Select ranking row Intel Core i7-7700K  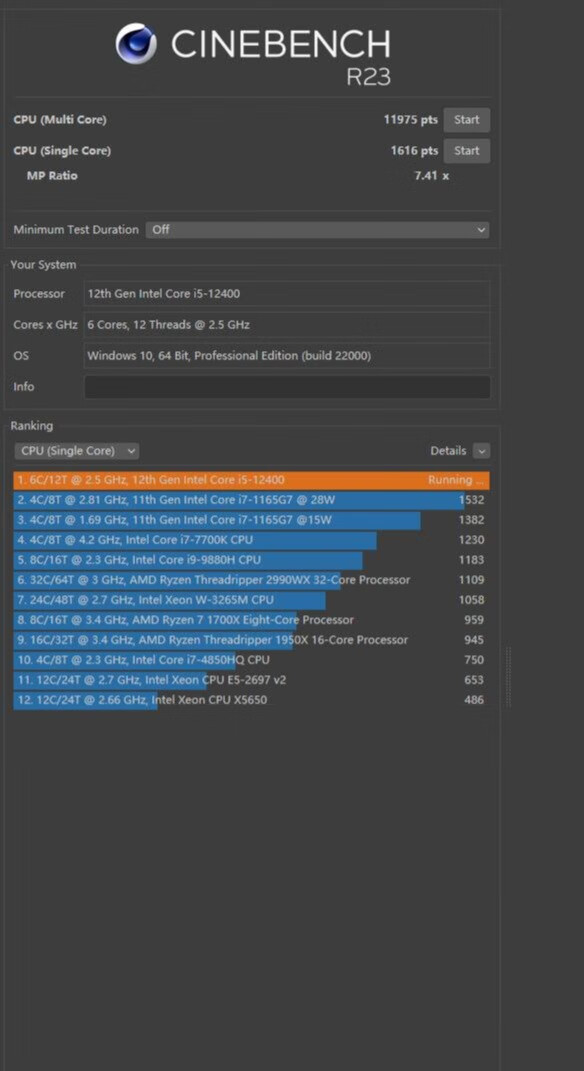[x=251, y=540]
